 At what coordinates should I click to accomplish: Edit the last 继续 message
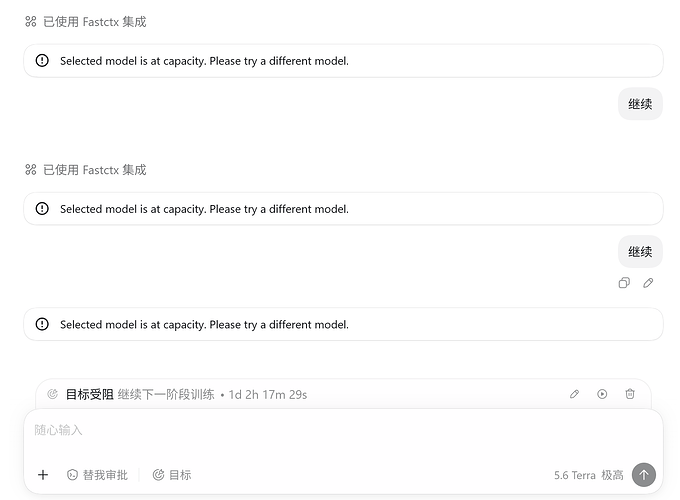648,283
